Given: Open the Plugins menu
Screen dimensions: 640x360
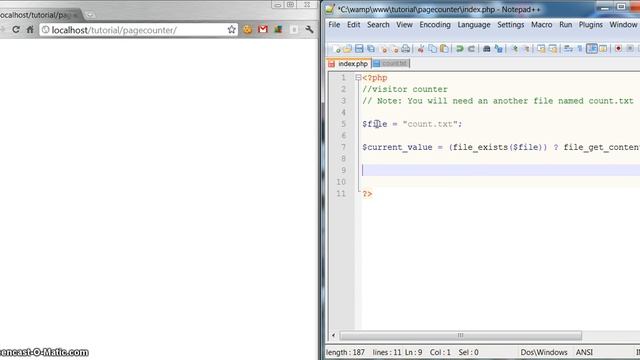Looking at the screenshot, I should pos(591,25).
